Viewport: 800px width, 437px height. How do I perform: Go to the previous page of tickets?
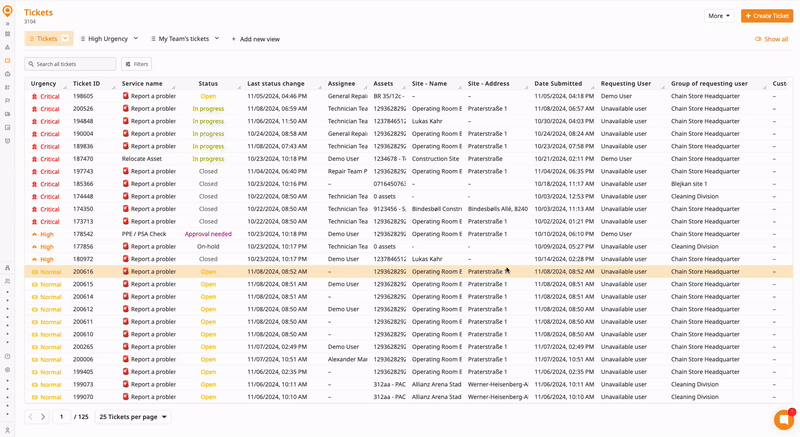(x=31, y=417)
